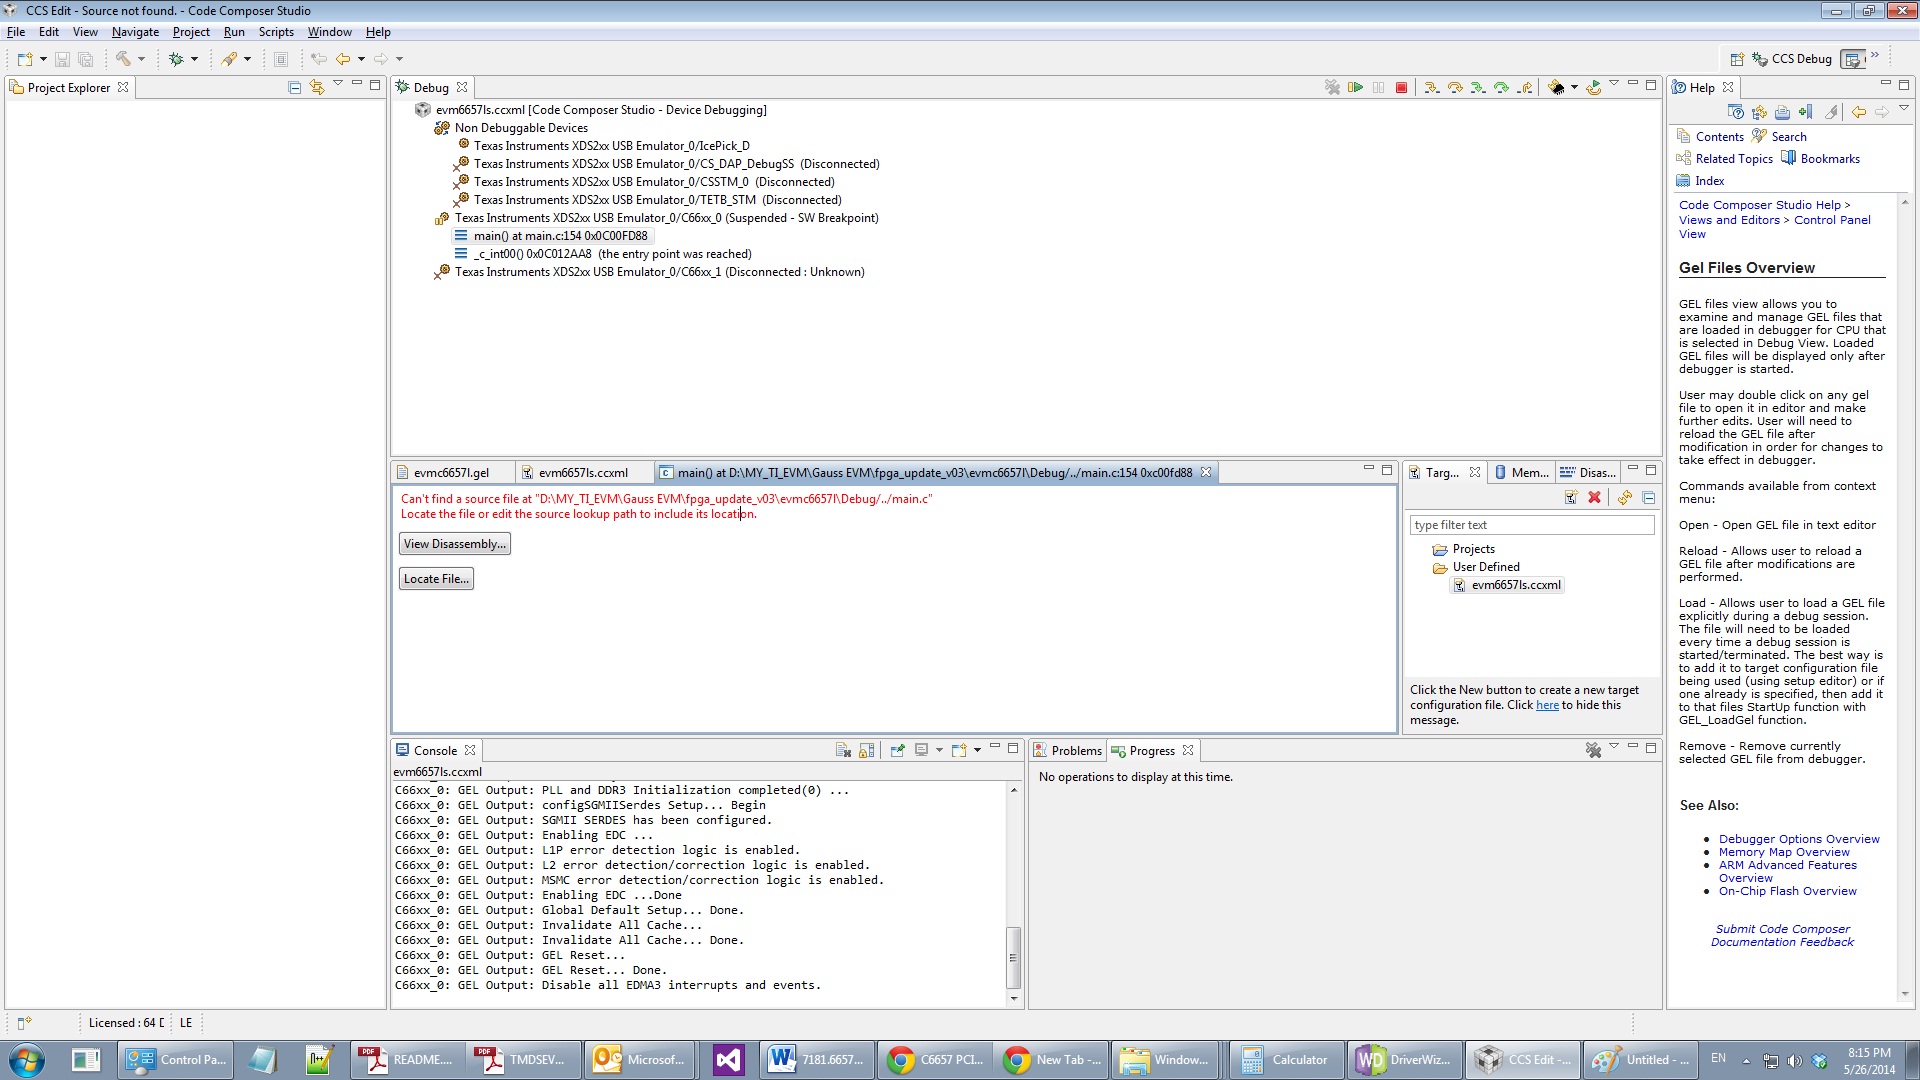
Task: Terminate the debug session with red stop icon
Action: (1401, 88)
